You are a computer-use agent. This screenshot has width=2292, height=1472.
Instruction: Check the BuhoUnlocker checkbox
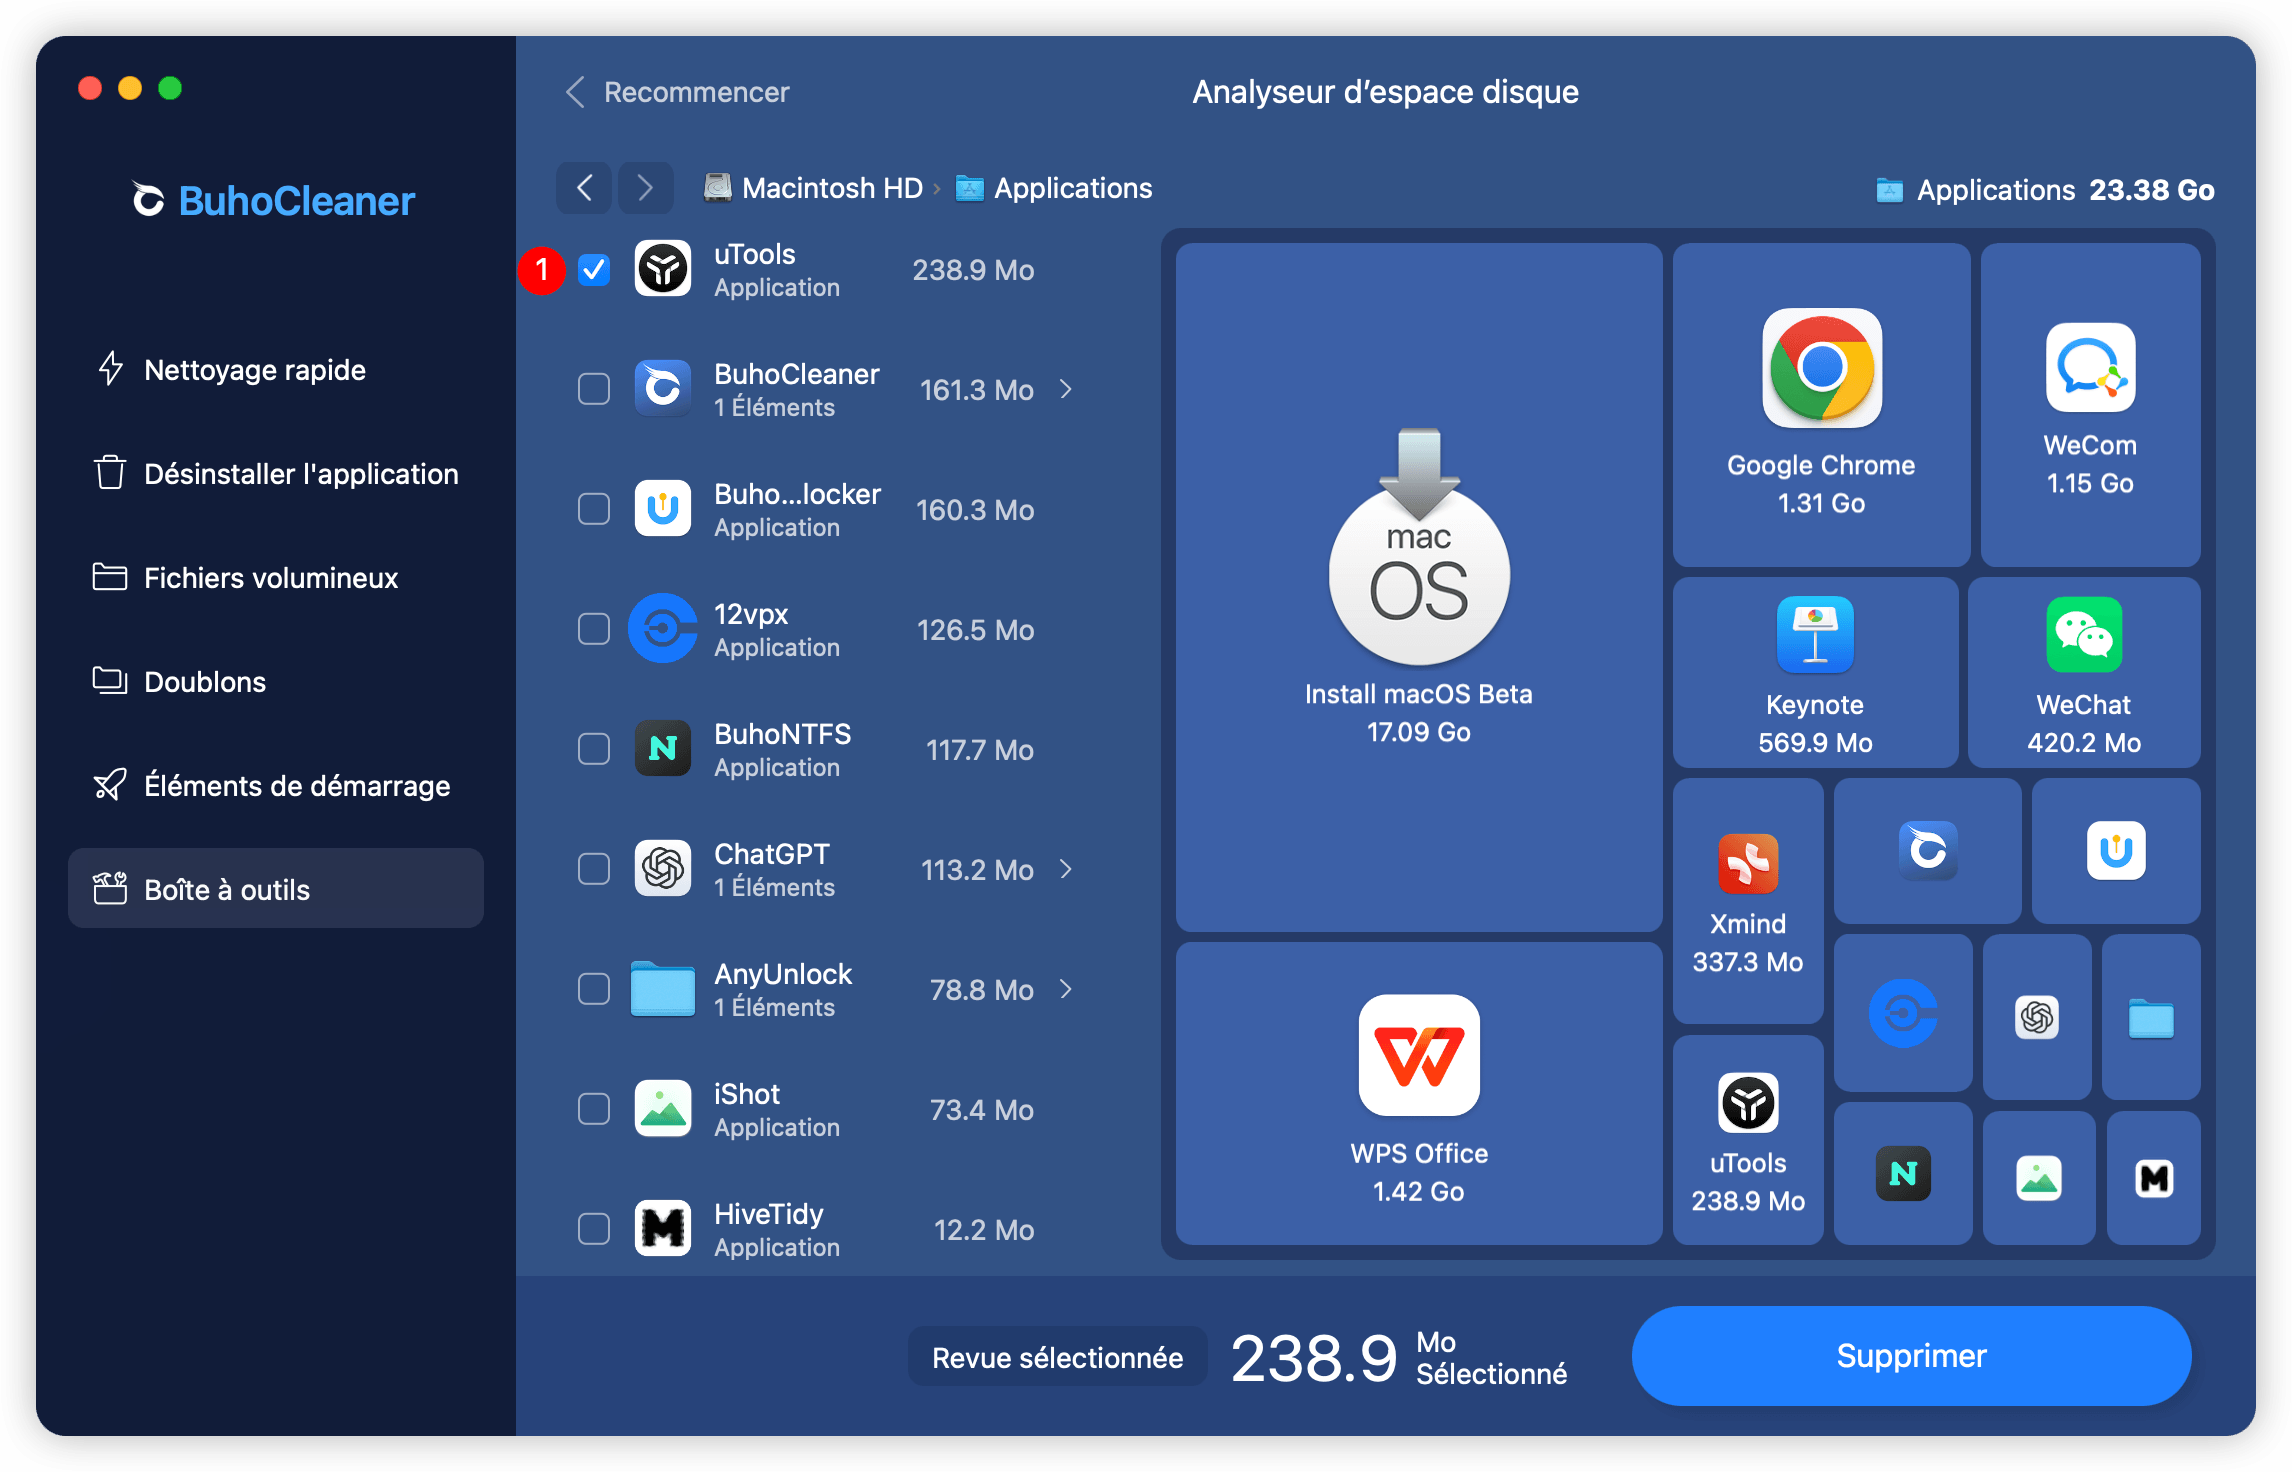pos(594,509)
